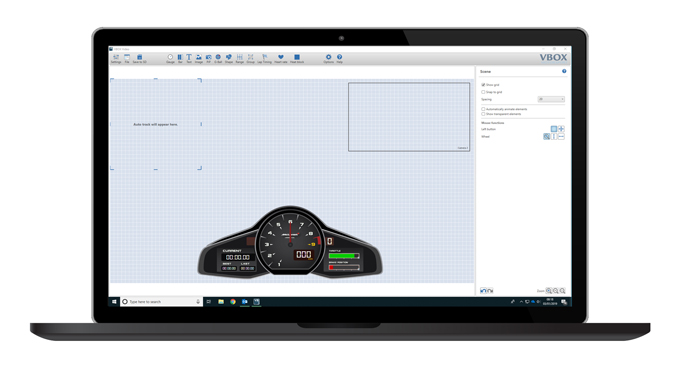The height and width of the screenshot is (368, 680).
Task: Click the zoom in magnifier button
Action: [549, 291]
